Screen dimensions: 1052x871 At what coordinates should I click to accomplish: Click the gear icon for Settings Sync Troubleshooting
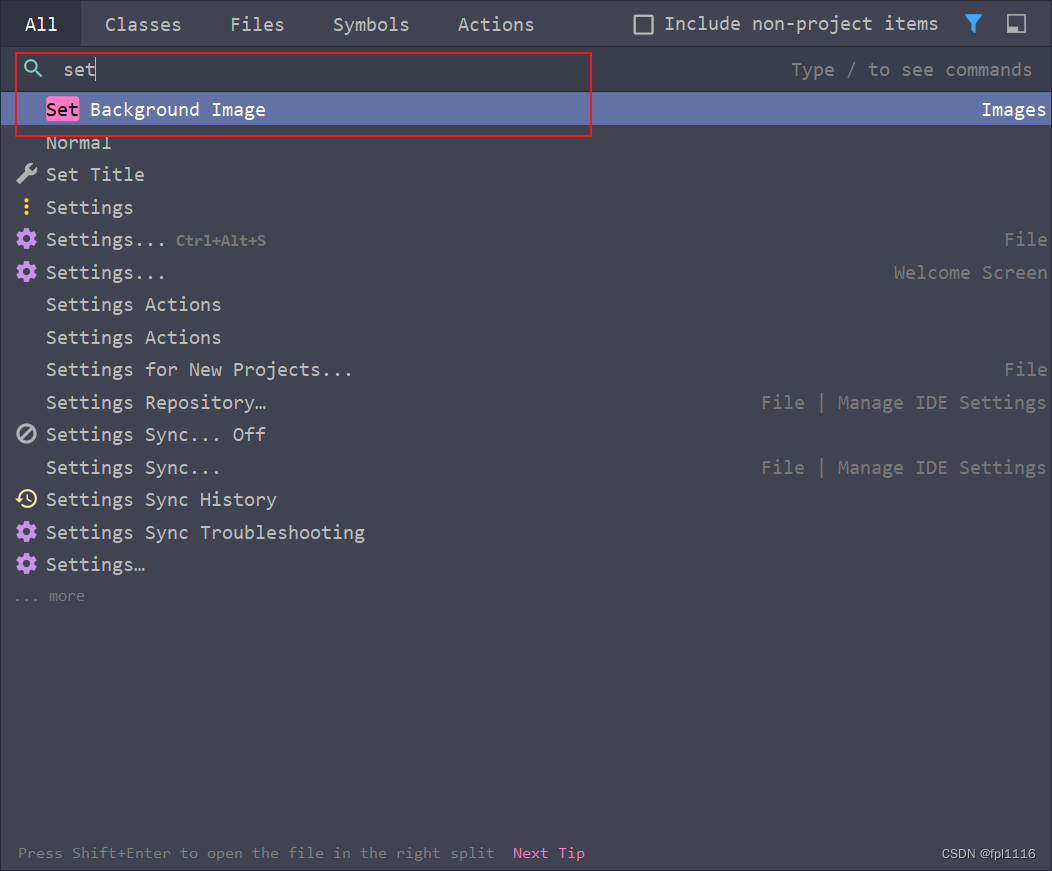(x=25, y=531)
